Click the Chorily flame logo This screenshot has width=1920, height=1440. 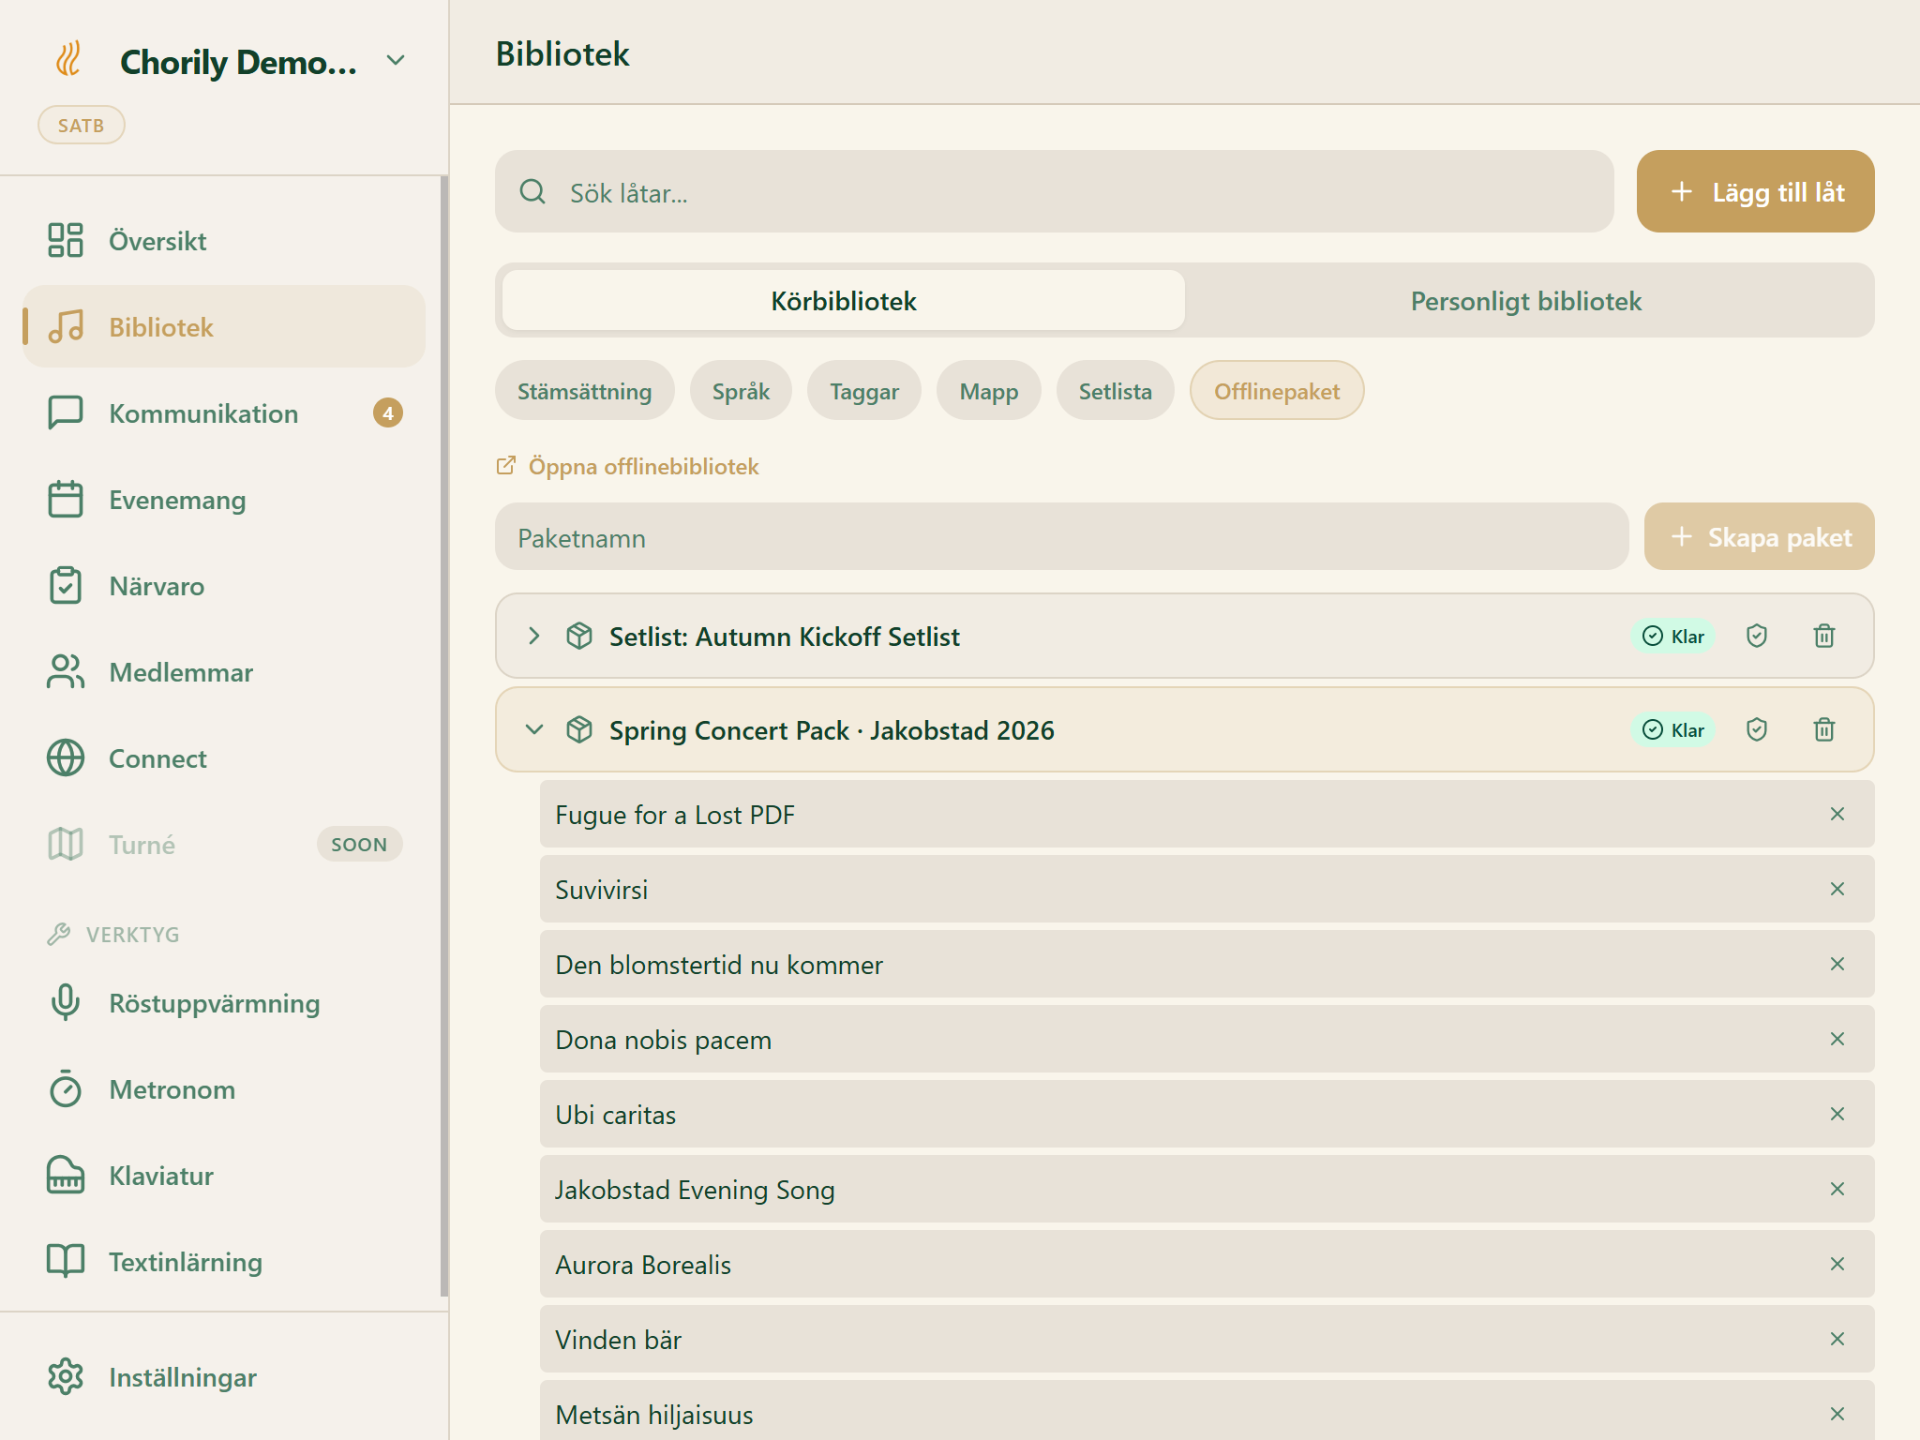click(67, 60)
